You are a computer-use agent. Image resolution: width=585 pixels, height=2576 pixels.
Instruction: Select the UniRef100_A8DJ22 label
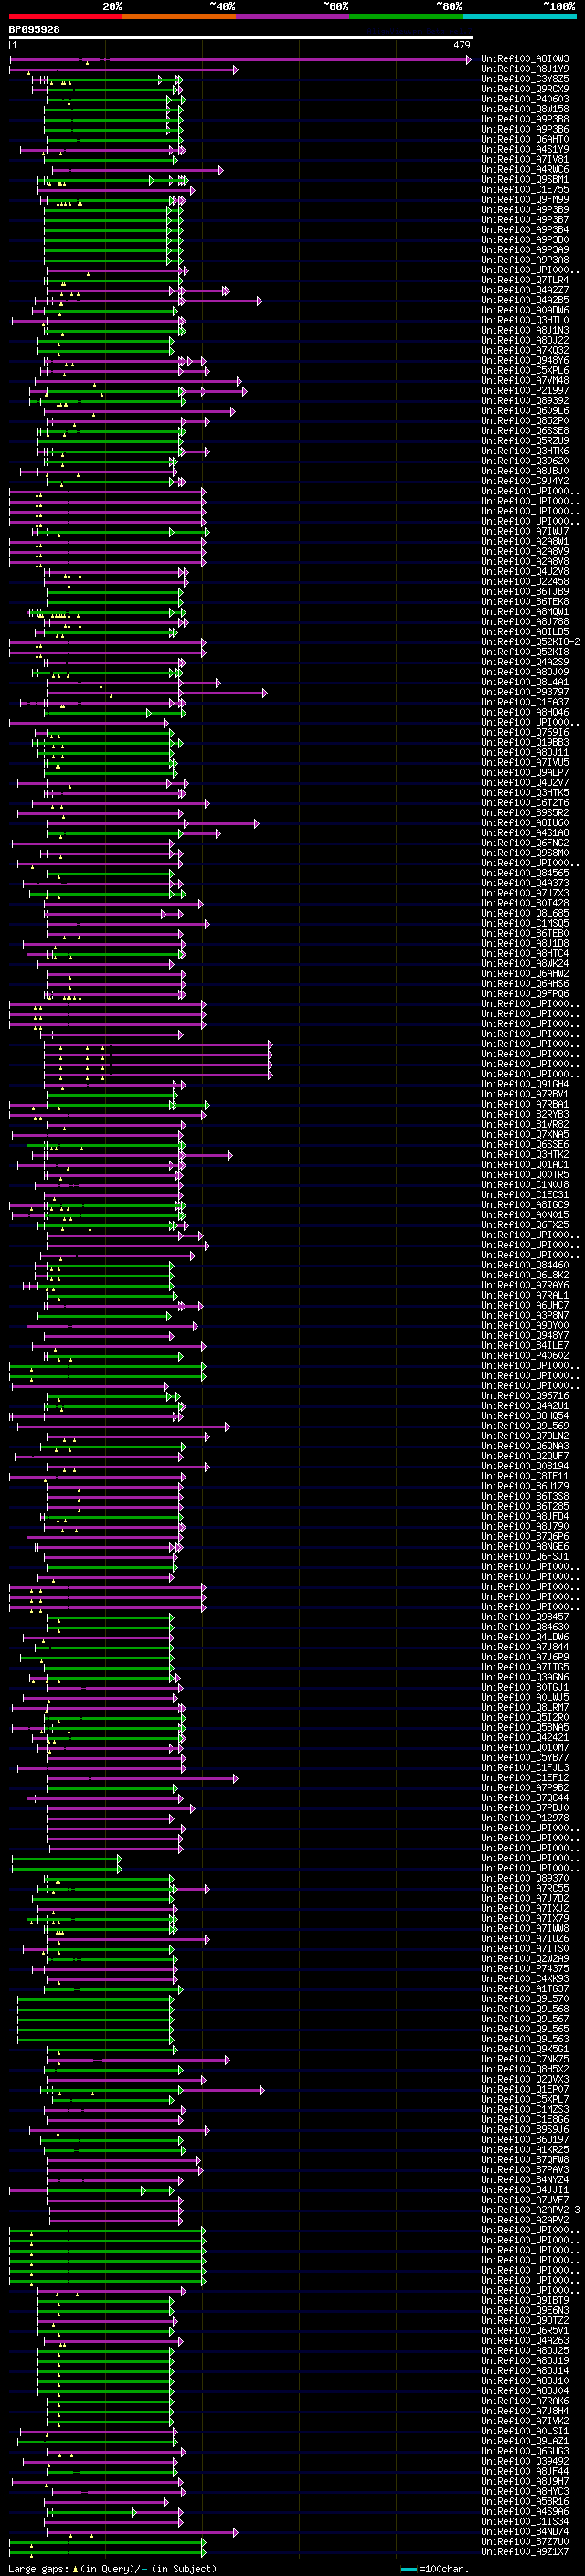click(x=525, y=340)
